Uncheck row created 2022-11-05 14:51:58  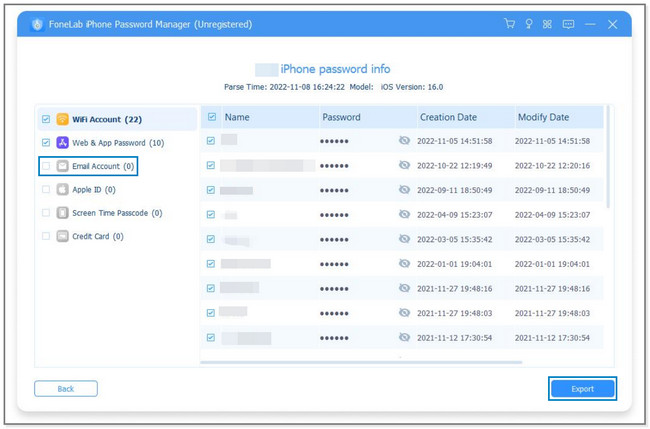click(x=211, y=141)
